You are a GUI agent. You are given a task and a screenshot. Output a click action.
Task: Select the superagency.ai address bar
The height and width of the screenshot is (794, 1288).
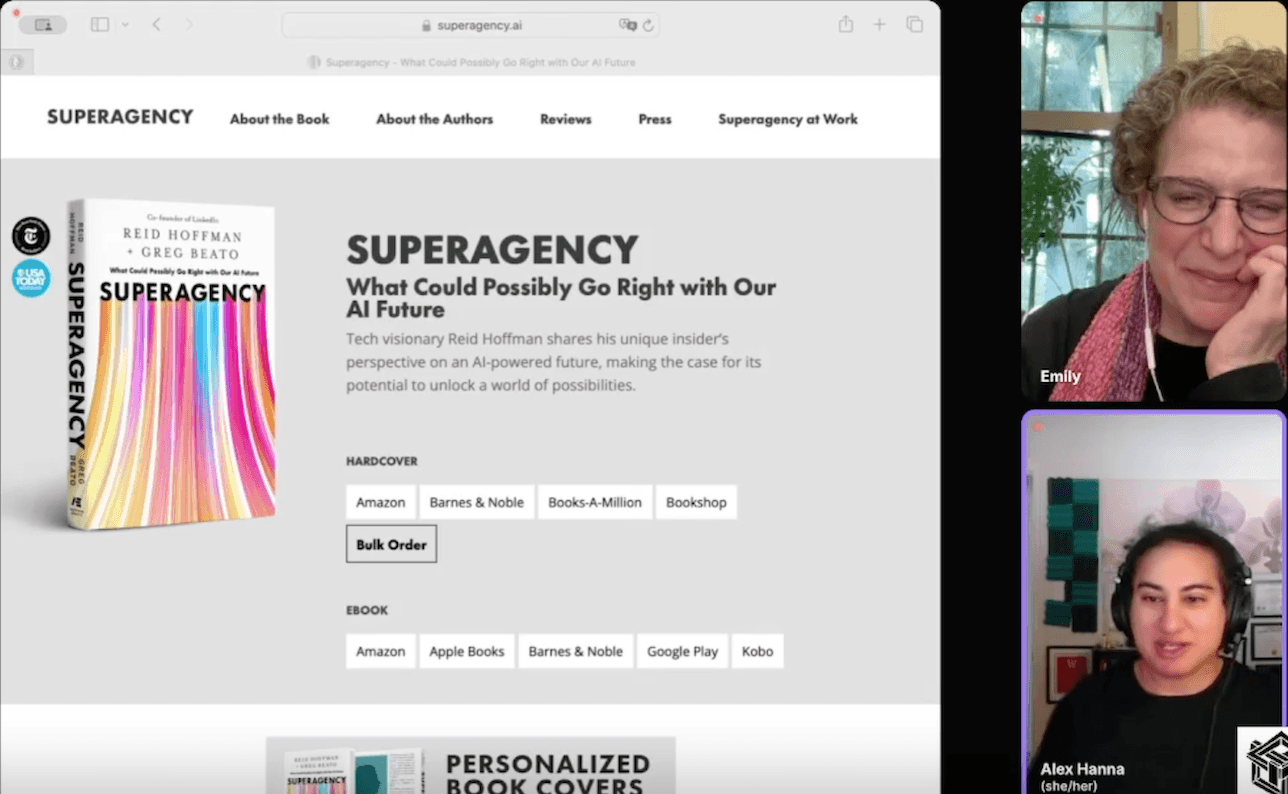coord(470,25)
